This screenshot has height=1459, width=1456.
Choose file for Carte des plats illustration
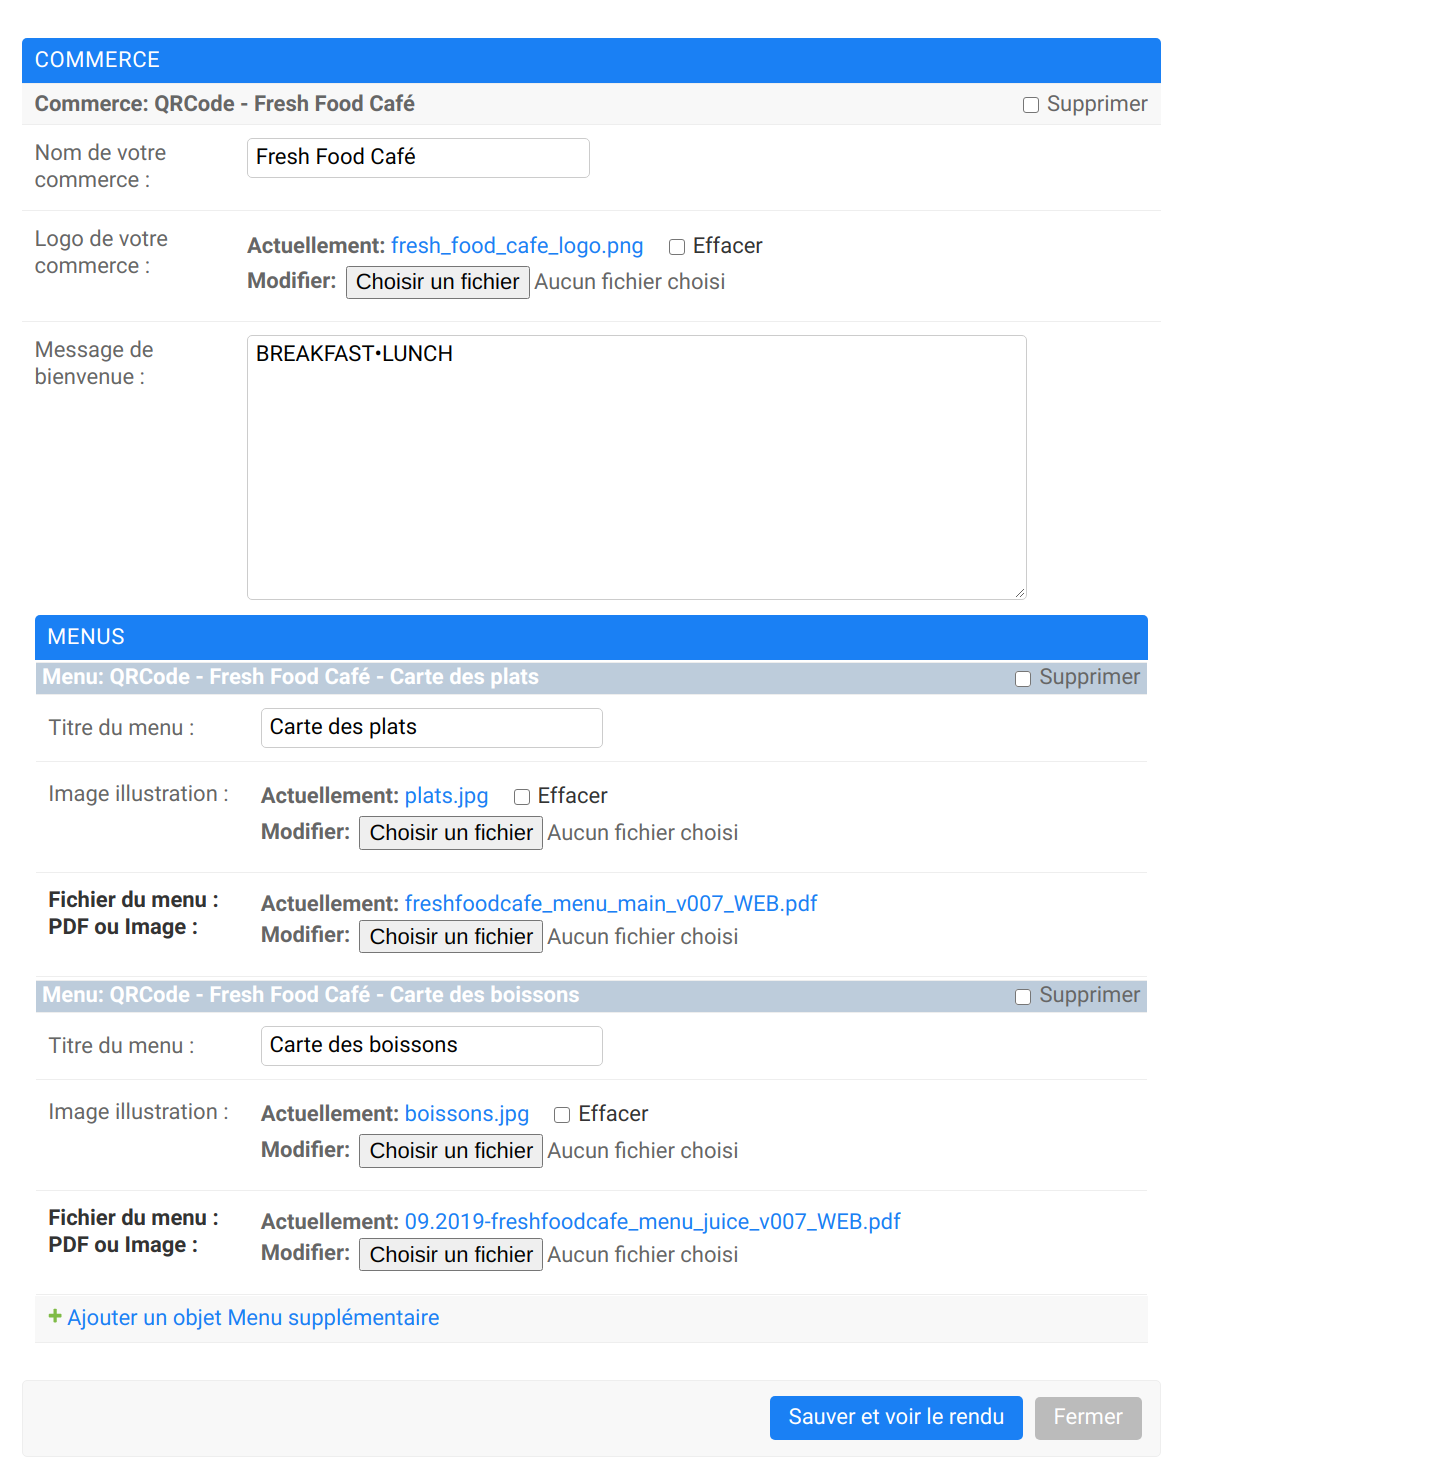[451, 833]
